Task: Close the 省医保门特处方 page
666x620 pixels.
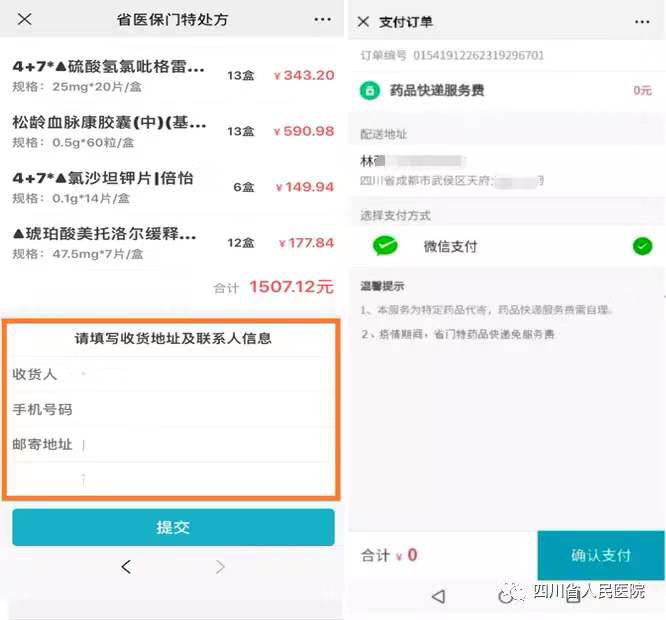Action: click(x=25, y=19)
